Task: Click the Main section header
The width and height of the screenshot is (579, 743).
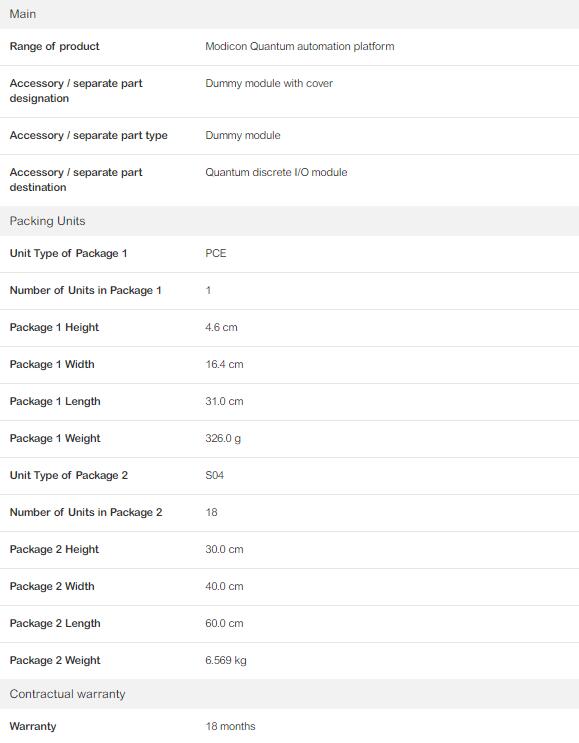Action: (x=290, y=14)
